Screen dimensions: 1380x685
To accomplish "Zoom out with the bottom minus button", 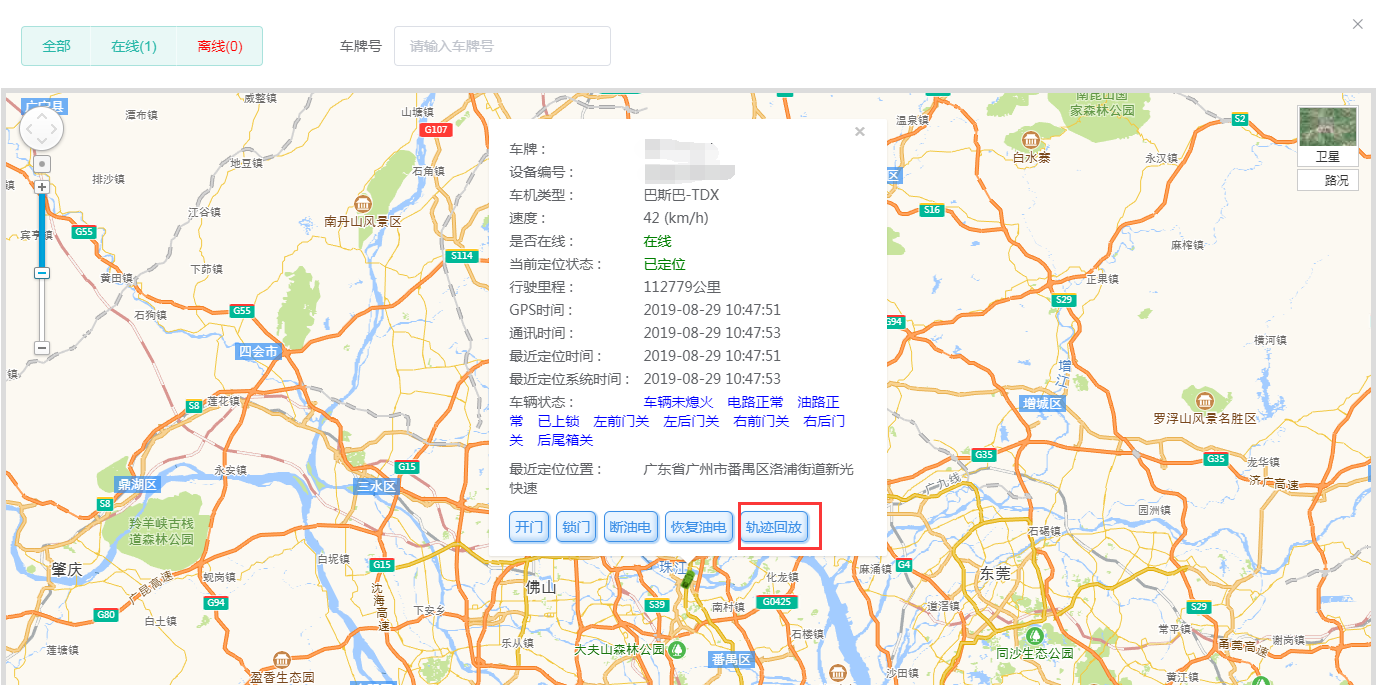I will (42, 348).
